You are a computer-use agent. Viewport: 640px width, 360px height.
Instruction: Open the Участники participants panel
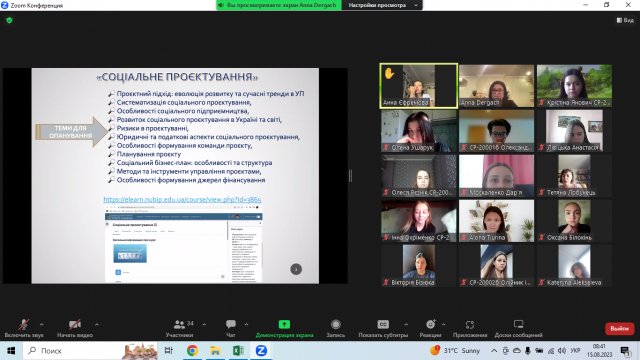180,329
